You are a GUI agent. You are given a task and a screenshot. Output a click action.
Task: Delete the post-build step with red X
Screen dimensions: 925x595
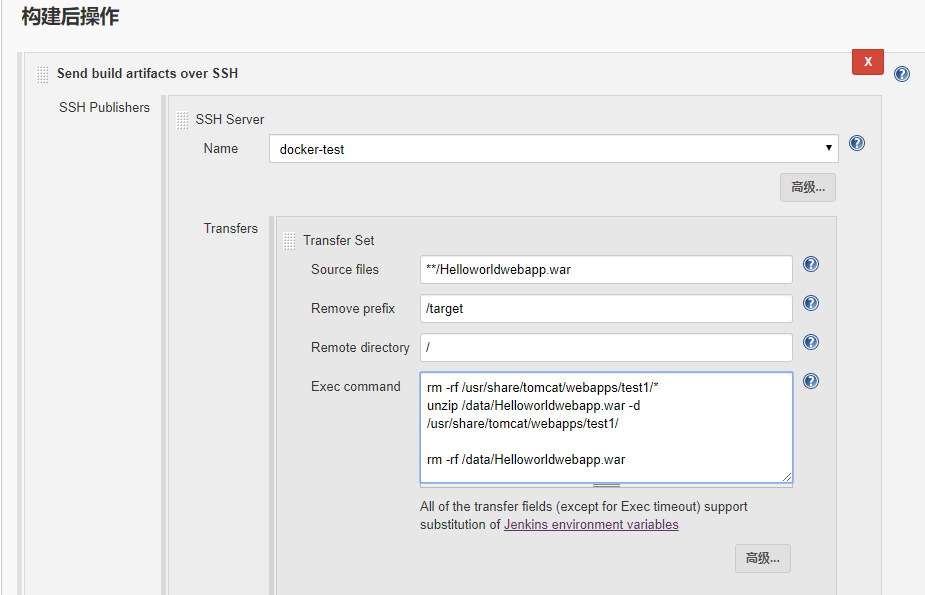tap(867, 62)
